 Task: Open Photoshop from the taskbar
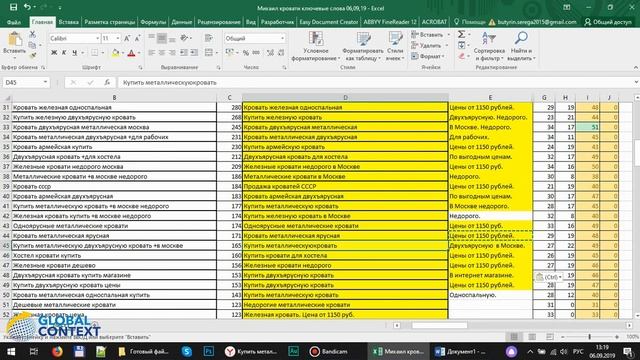pos(209,351)
